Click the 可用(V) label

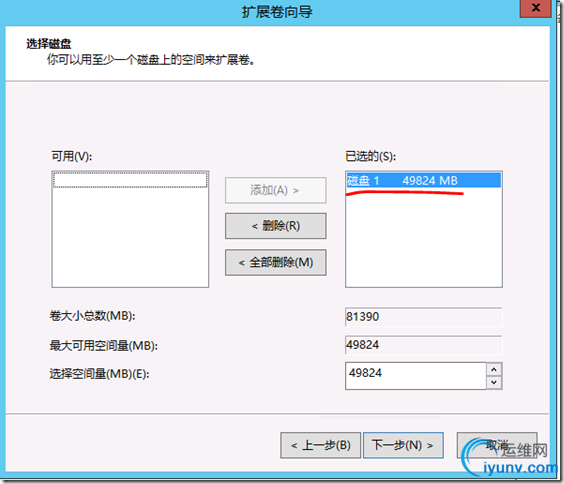(x=72, y=156)
